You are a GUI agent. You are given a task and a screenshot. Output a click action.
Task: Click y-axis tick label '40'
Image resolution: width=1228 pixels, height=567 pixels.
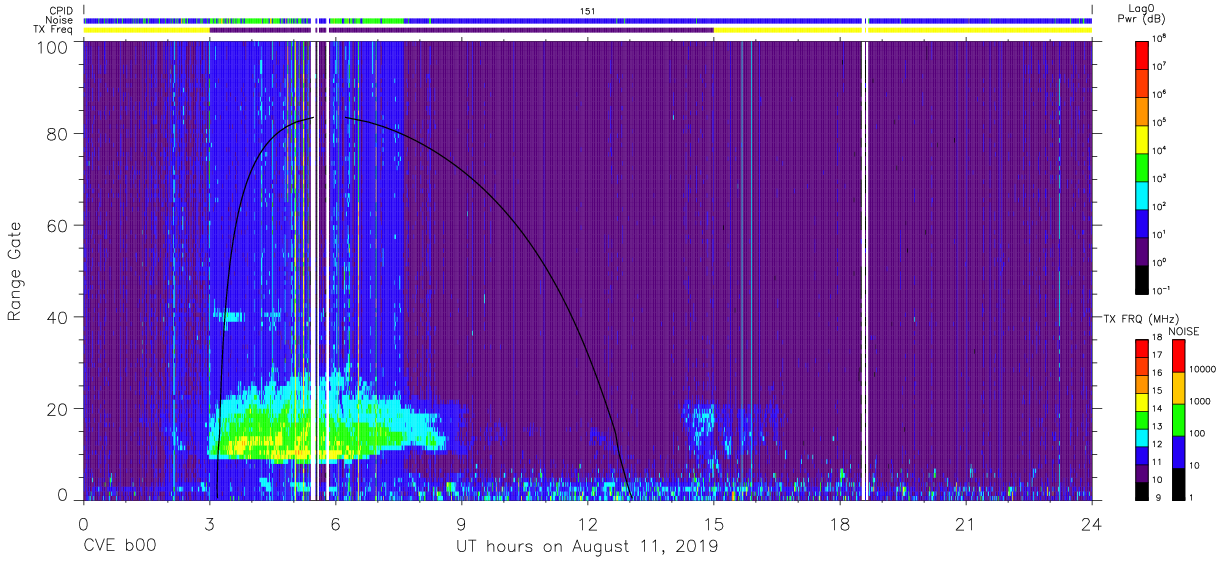[x=58, y=317]
